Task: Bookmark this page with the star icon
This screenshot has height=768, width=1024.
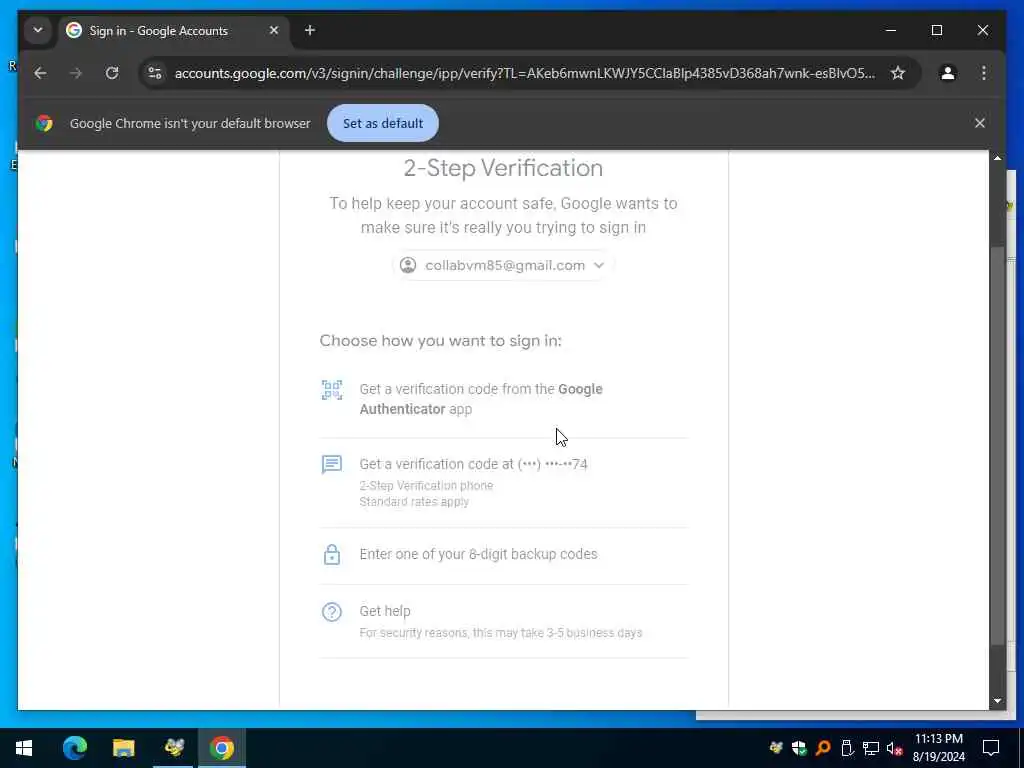Action: pyautogui.click(x=898, y=73)
